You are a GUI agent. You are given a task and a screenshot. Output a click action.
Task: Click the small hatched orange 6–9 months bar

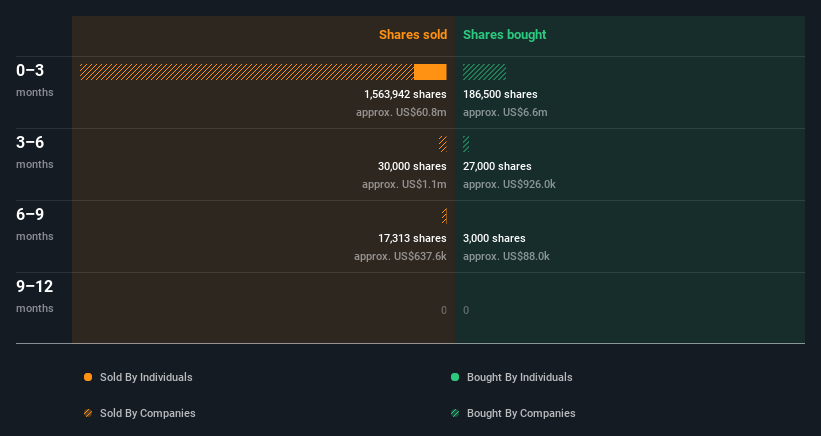click(x=445, y=216)
